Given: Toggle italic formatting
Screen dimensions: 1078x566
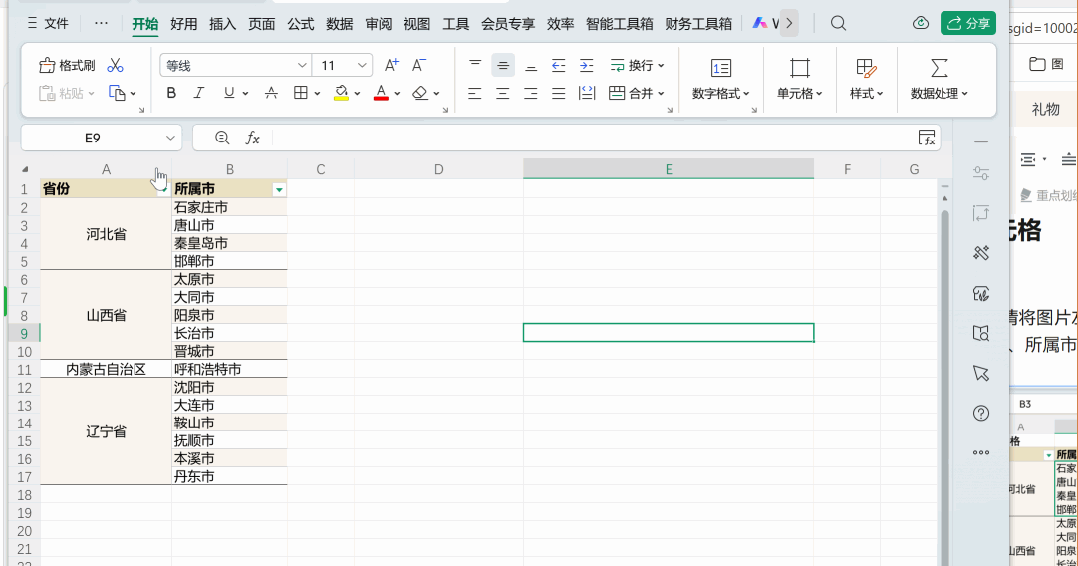Looking at the screenshot, I should pos(199,93).
